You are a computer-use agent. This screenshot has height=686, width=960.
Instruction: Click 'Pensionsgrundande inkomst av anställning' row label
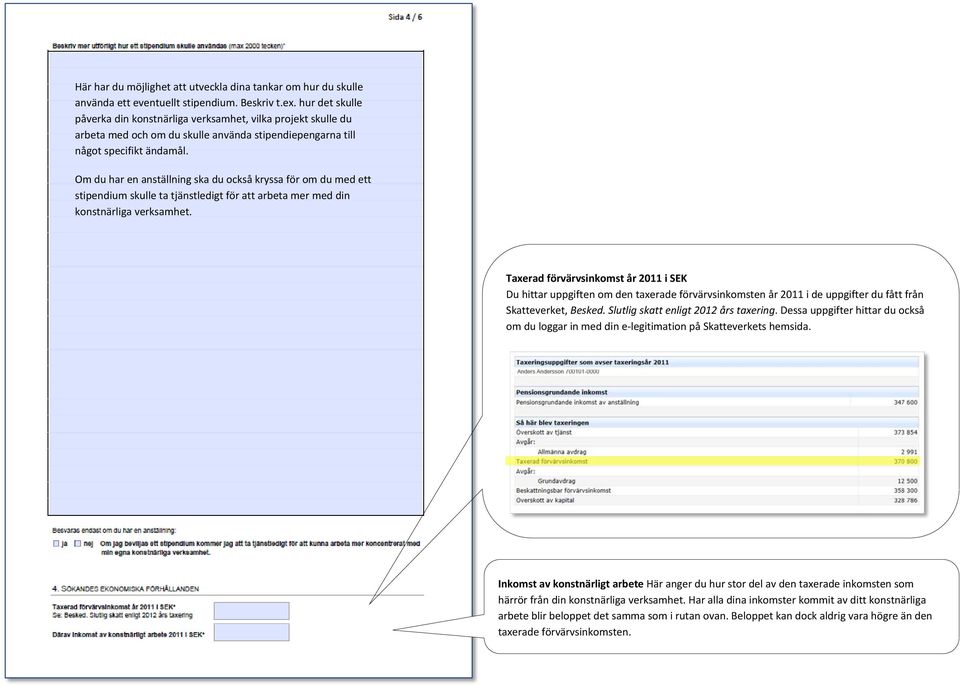point(577,402)
